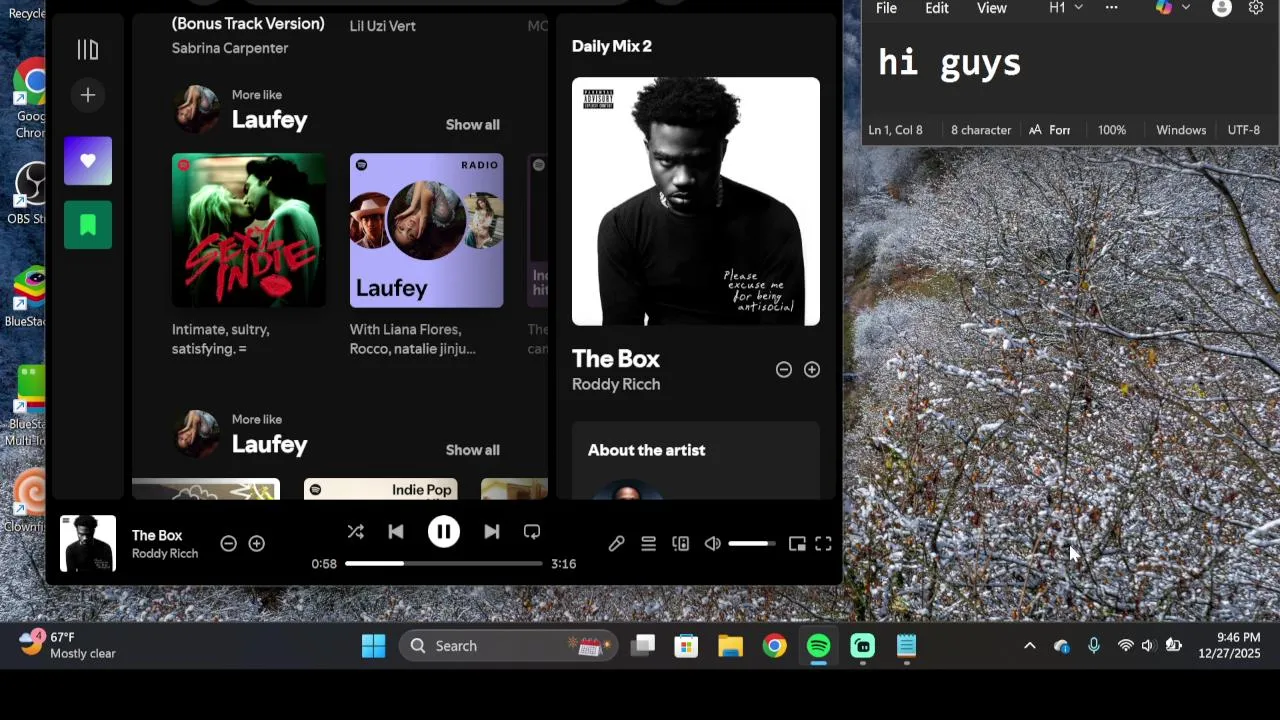This screenshot has width=1280, height=720.
Task: Open the About the artist card
Action: 696,460
